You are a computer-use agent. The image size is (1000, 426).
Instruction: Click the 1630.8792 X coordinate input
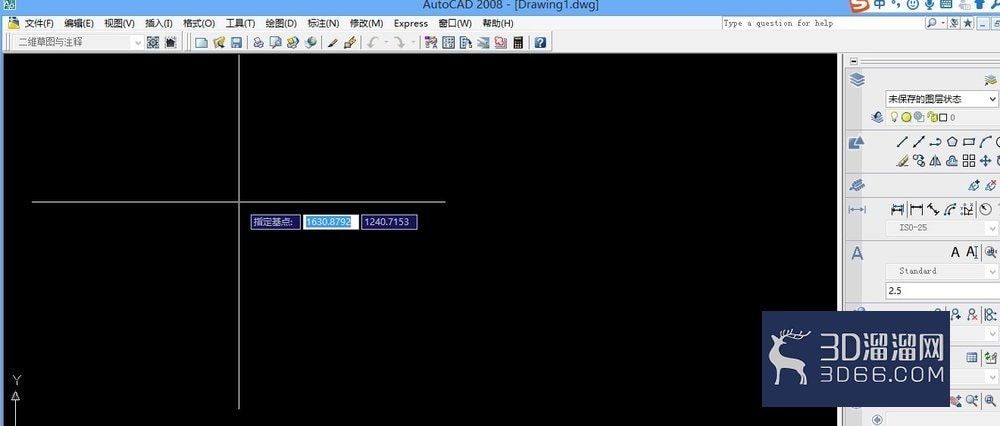point(330,222)
